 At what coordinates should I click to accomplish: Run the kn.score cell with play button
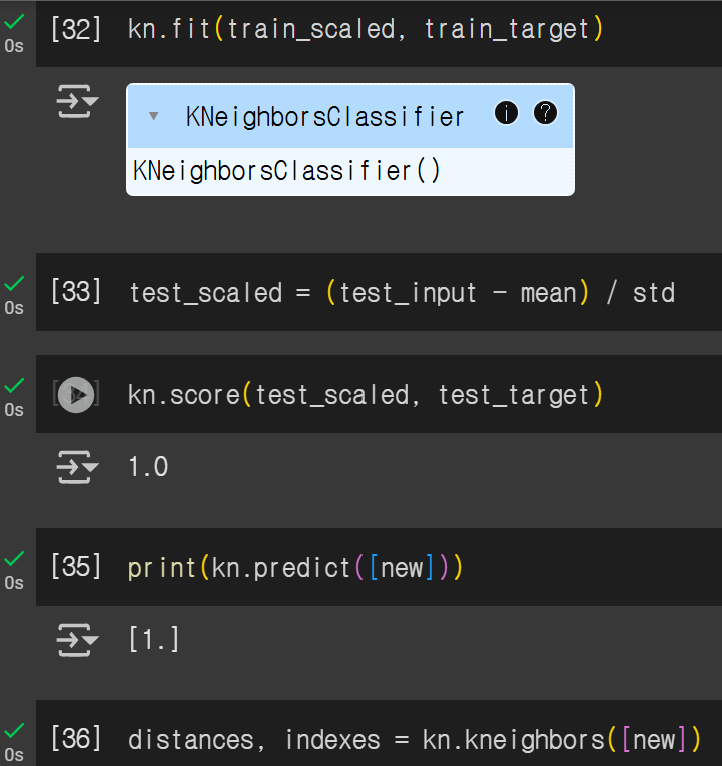point(76,395)
